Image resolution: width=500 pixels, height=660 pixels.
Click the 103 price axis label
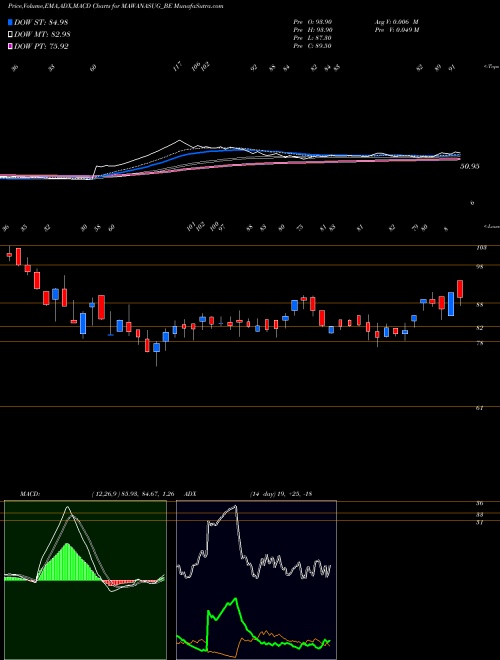coord(481,248)
